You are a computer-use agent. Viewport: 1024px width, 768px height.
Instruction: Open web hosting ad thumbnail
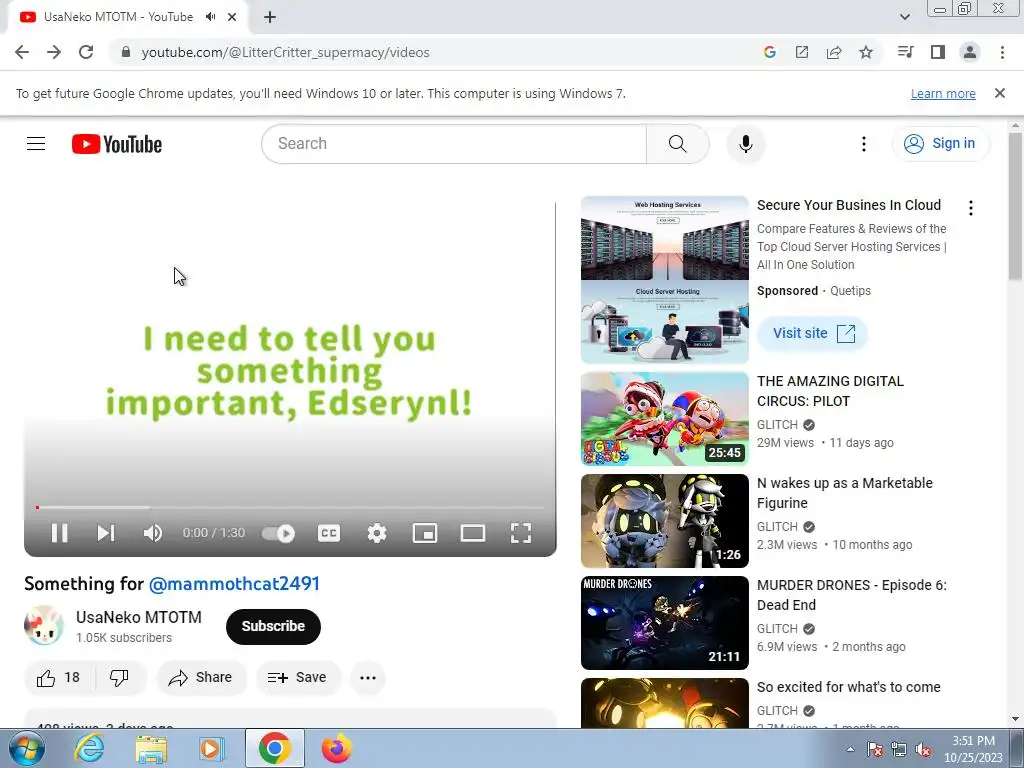(665, 280)
